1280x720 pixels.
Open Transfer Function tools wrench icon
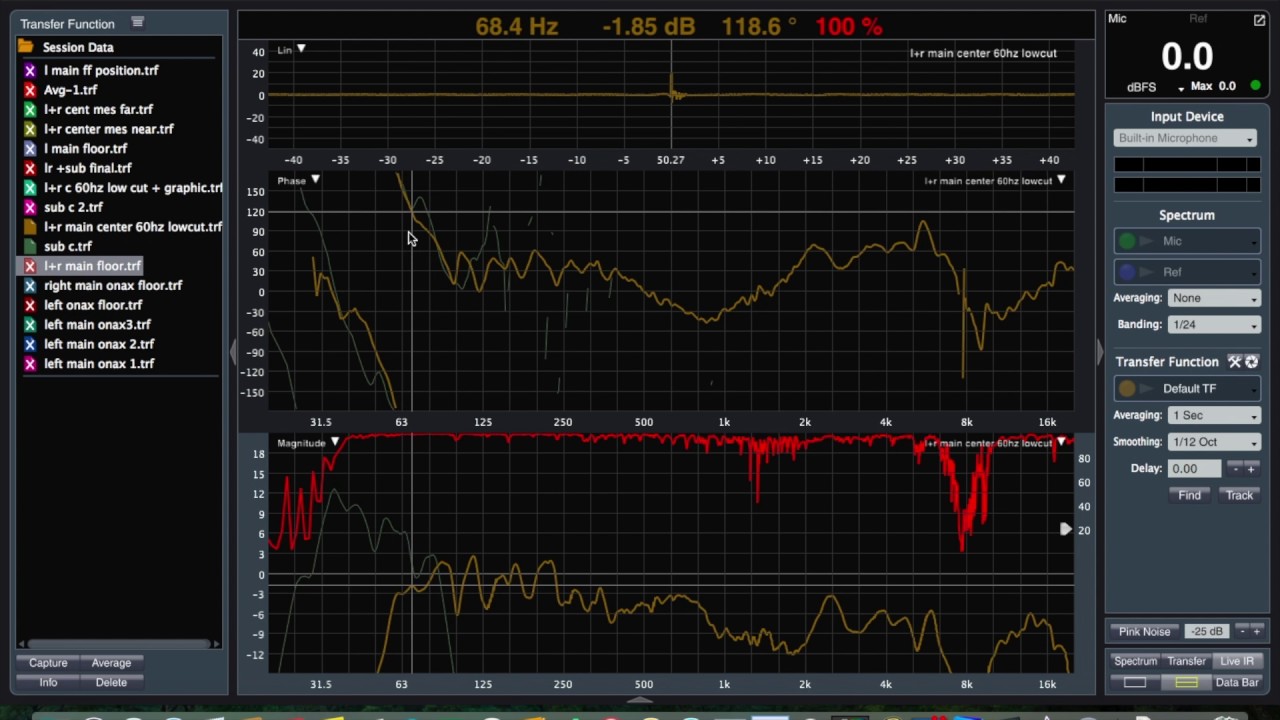pyautogui.click(x=1235, y=362)
